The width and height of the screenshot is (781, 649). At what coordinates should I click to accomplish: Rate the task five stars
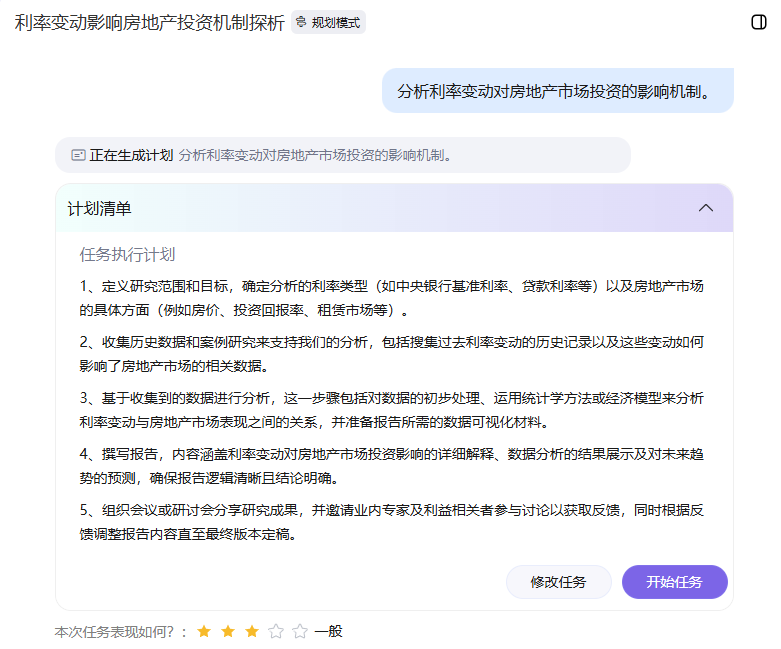click(300, 632)
